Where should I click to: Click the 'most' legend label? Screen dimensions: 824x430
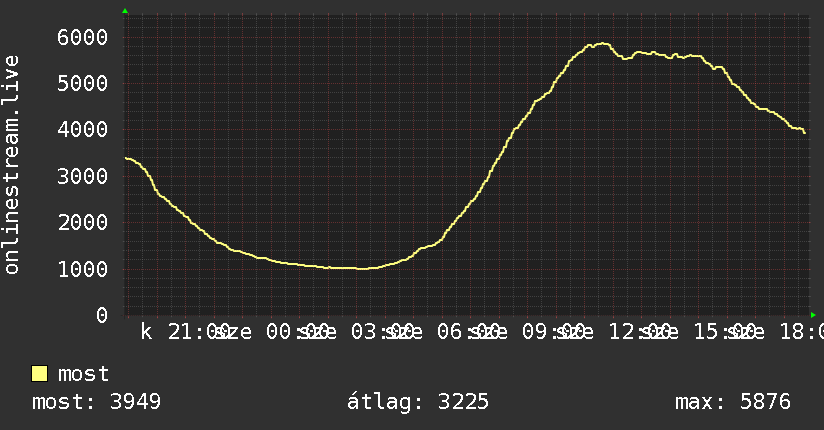click(x=83, y=374)
